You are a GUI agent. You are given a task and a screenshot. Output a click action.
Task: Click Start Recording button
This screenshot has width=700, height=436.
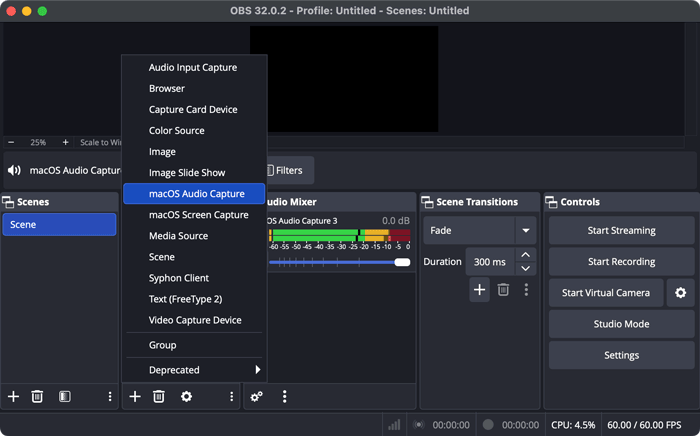[x=621, y=262]
